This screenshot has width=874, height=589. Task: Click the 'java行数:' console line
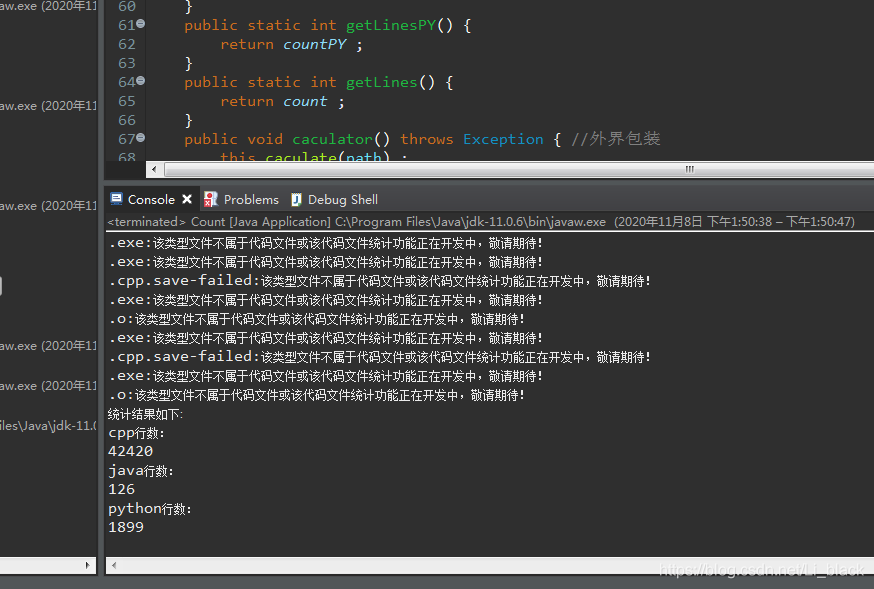pyautogui.click(x=141, y=471)
